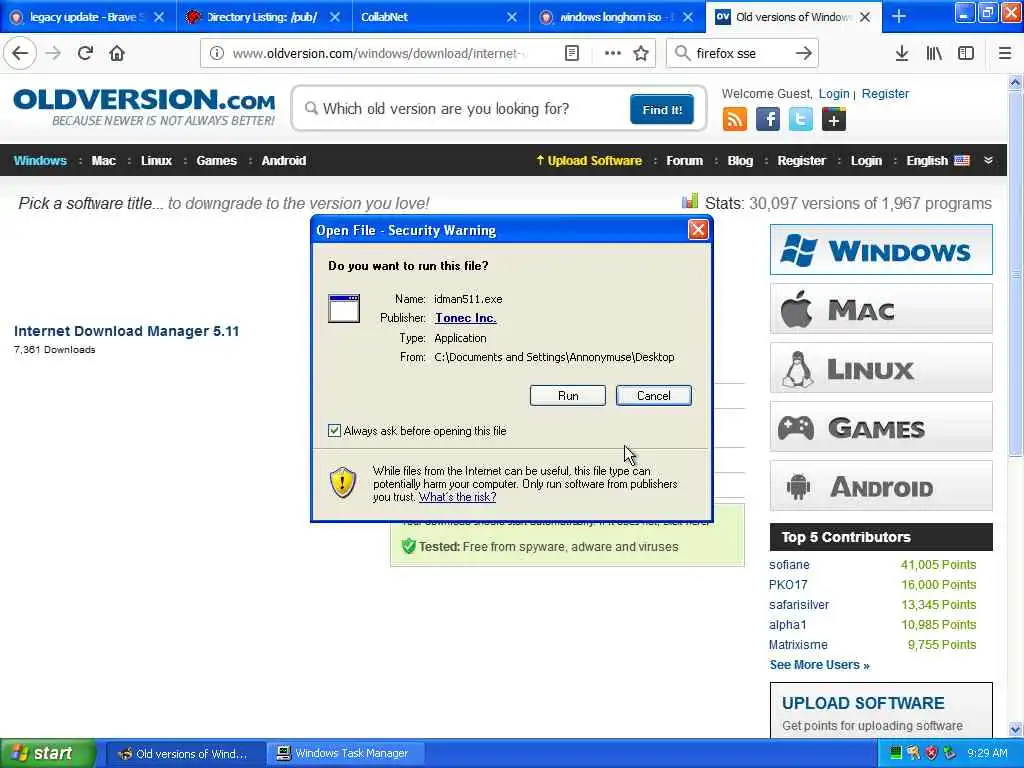
Task: Click the large Linux platform banner
Action: [881, 368]
